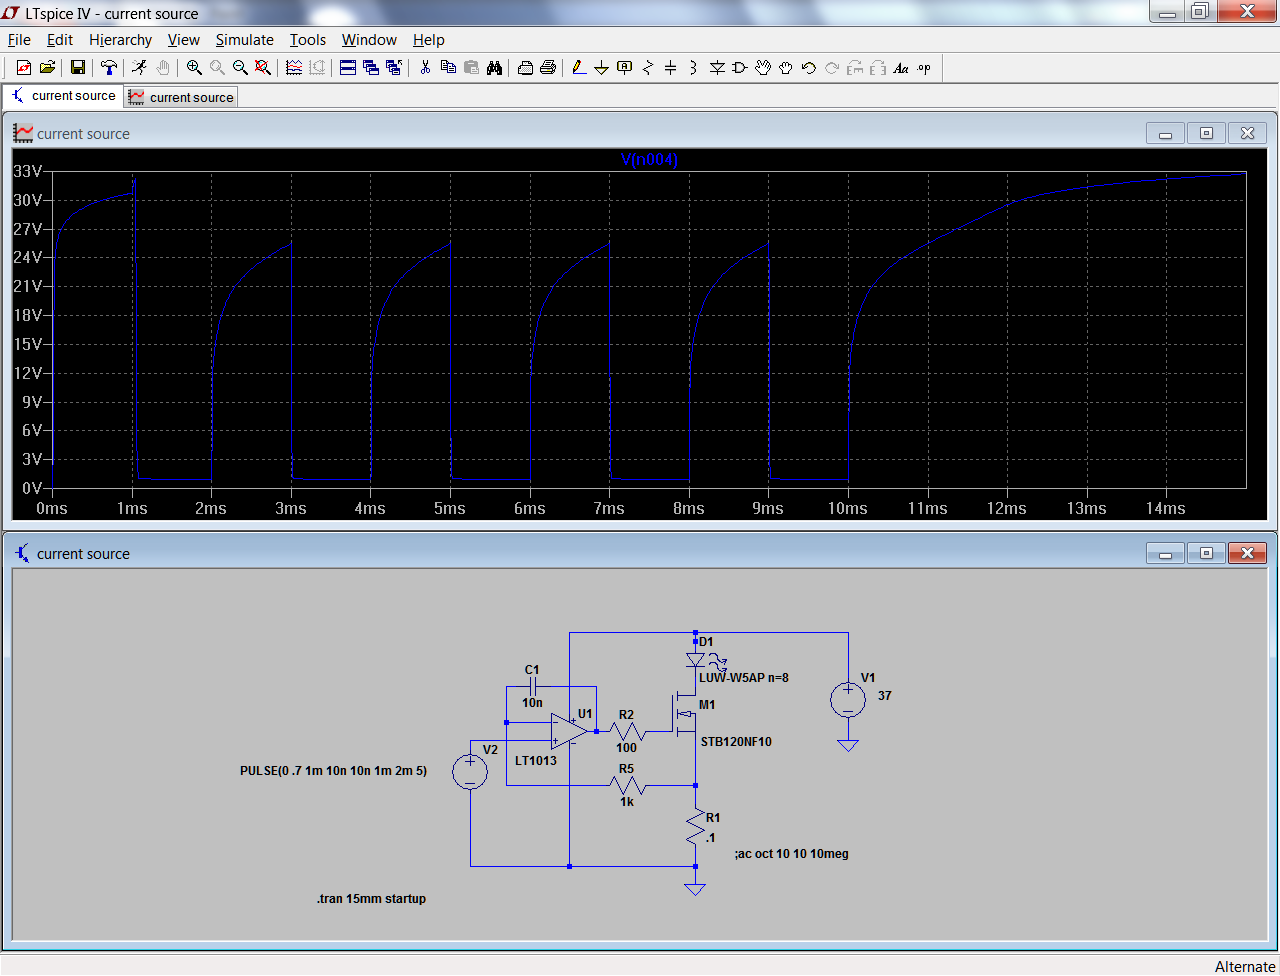Zoom in with the plus magnifier

[194, 68]
